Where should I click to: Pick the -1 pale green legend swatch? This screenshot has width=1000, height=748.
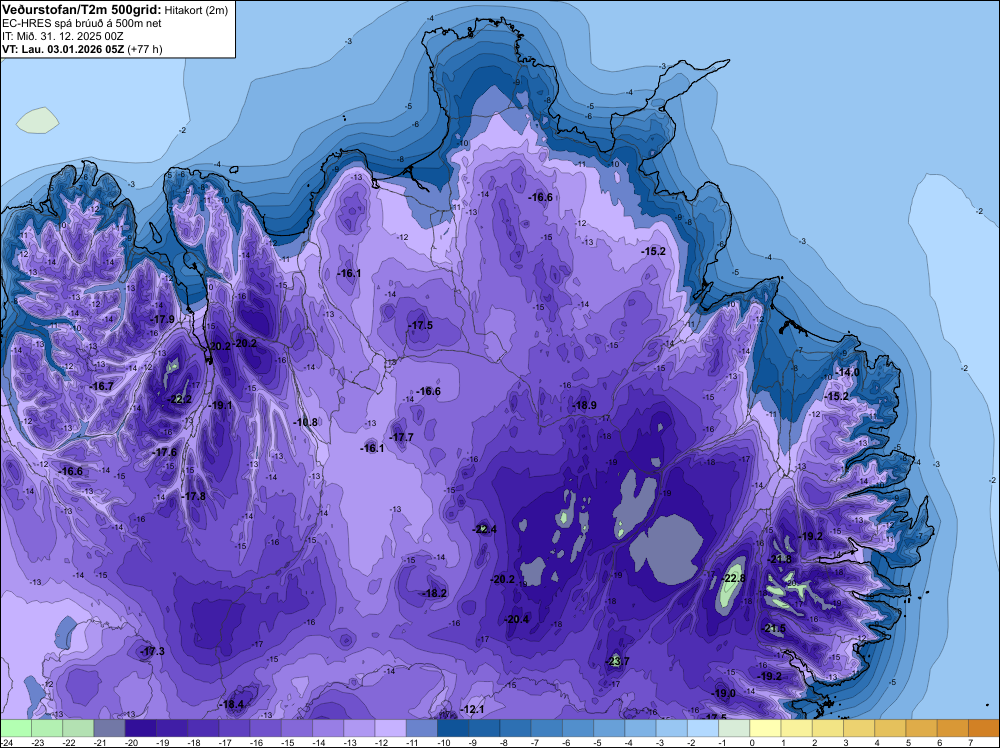tap(735, 728)
